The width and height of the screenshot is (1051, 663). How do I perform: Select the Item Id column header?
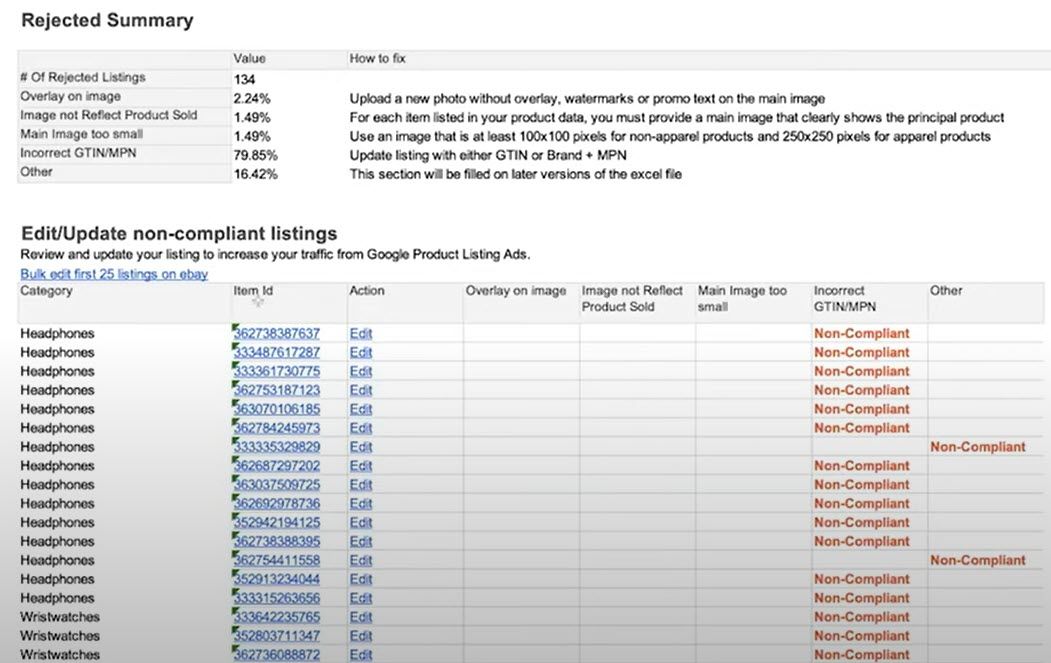(x=253, y=291)
